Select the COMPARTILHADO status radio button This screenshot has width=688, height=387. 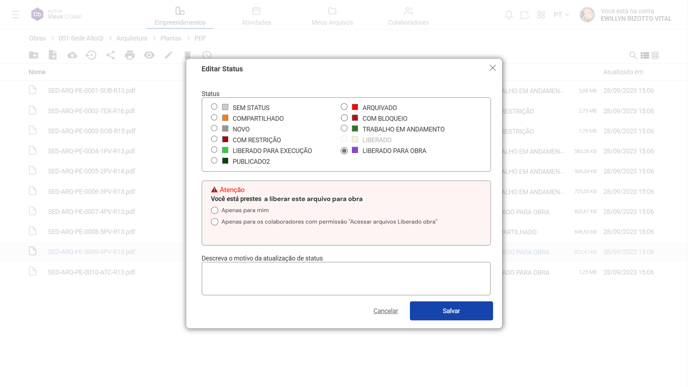tap(214, 118)
